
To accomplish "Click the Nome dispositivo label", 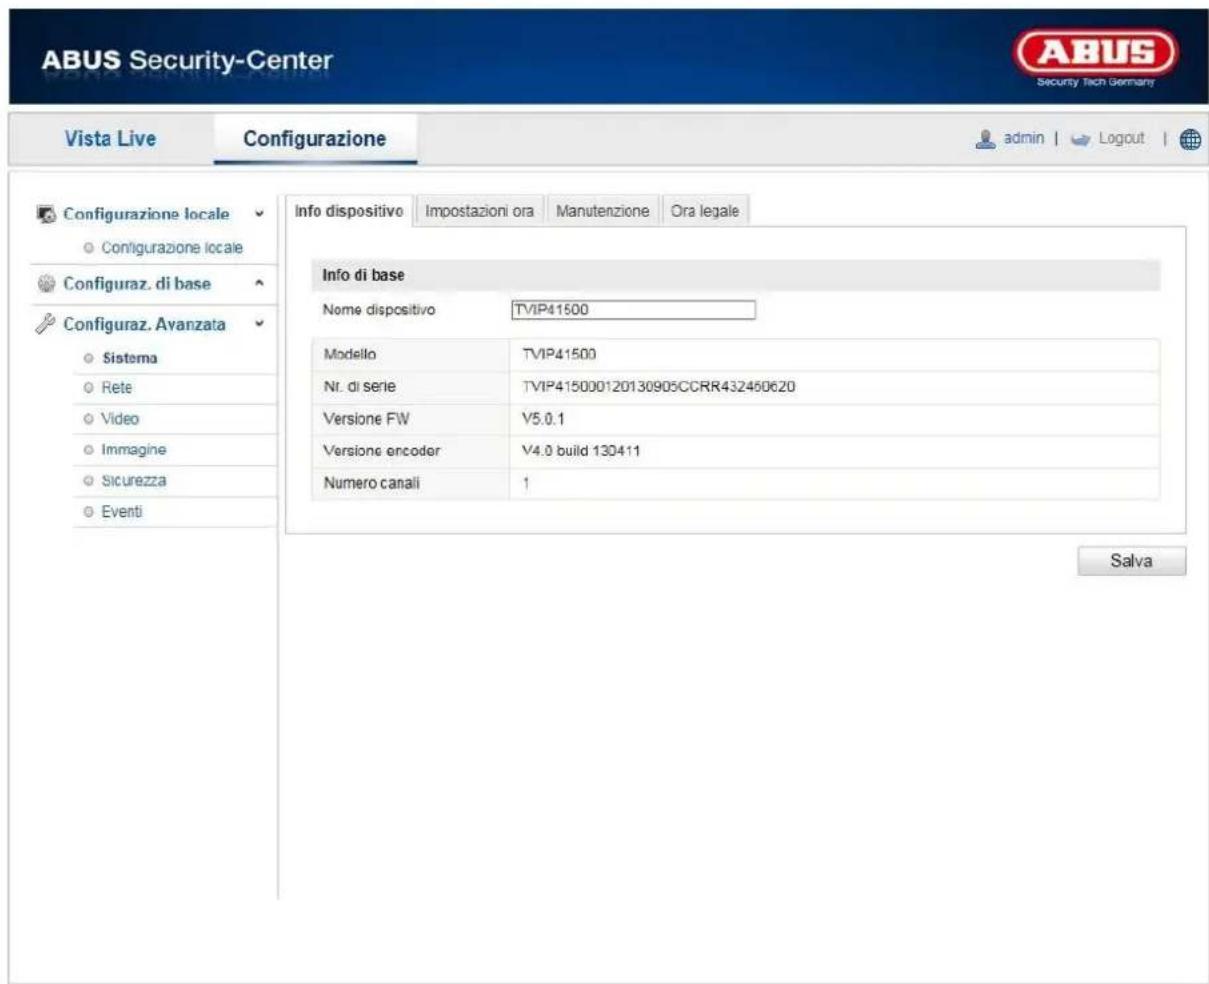I will (x=378, y=310).
